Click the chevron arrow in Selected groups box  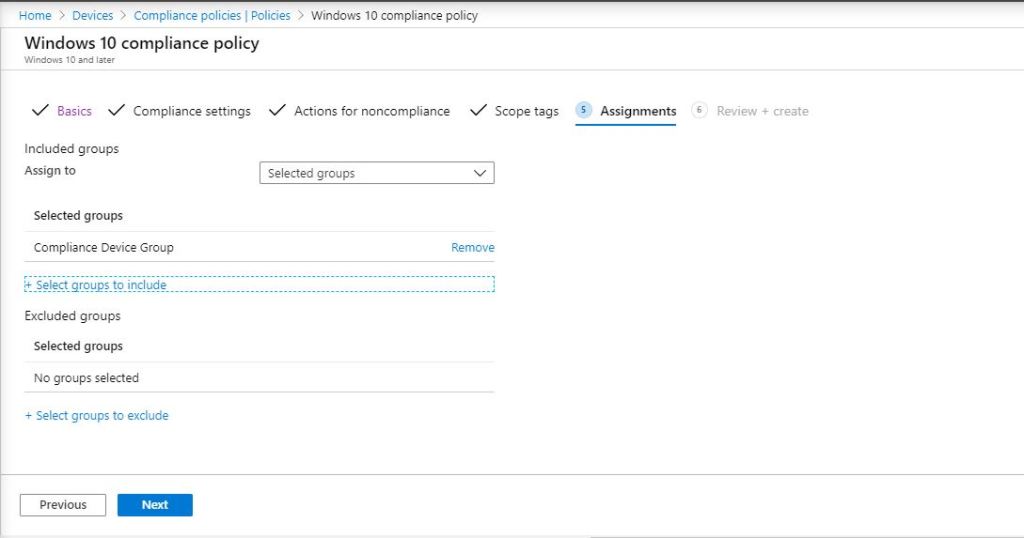coord(479,173)
